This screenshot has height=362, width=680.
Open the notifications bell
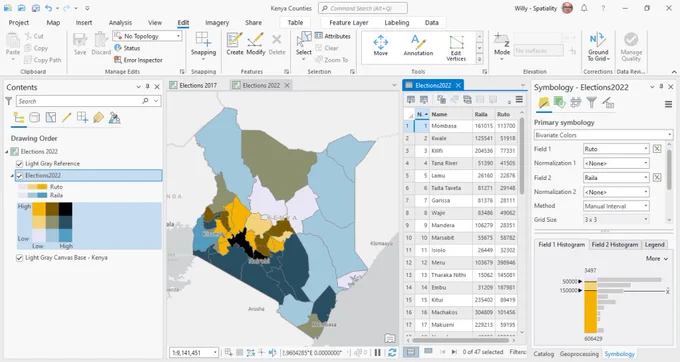(584, 8)
